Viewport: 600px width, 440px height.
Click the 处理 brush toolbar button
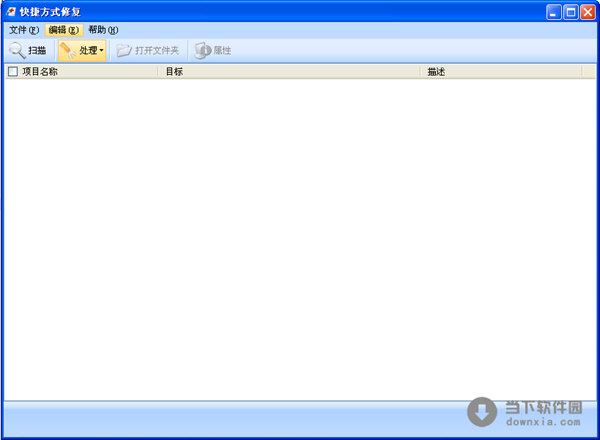point(82,51)
